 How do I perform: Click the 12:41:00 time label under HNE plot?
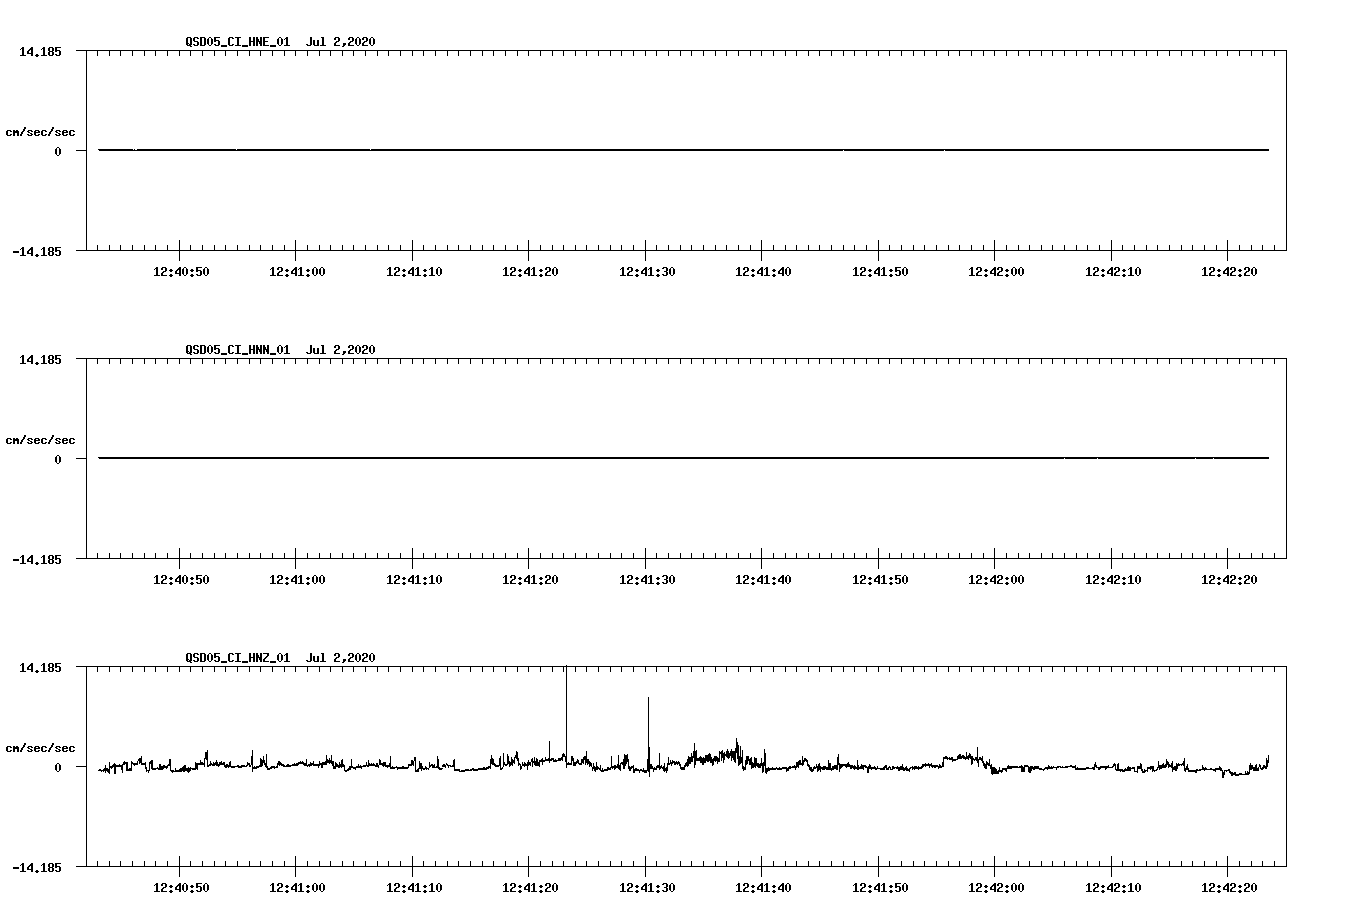(x=297, y=272)
